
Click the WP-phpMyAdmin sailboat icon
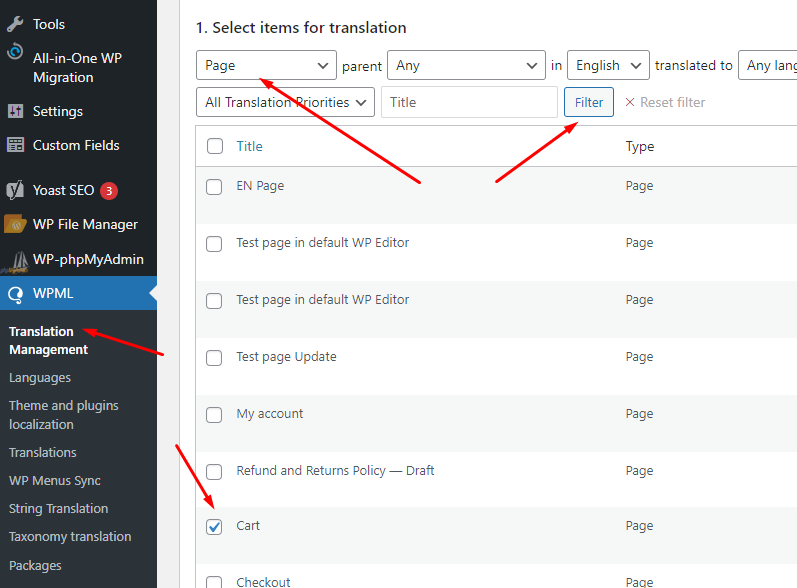pyautogui.click(x=15, y=260)
